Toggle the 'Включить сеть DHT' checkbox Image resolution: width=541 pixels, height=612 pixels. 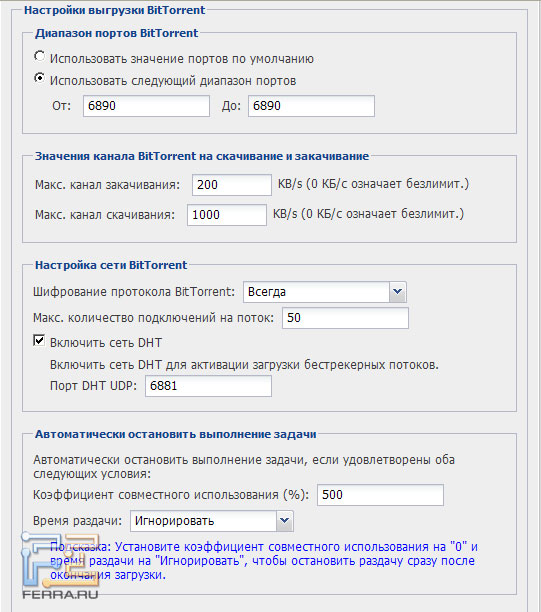[x=39, y=341]
